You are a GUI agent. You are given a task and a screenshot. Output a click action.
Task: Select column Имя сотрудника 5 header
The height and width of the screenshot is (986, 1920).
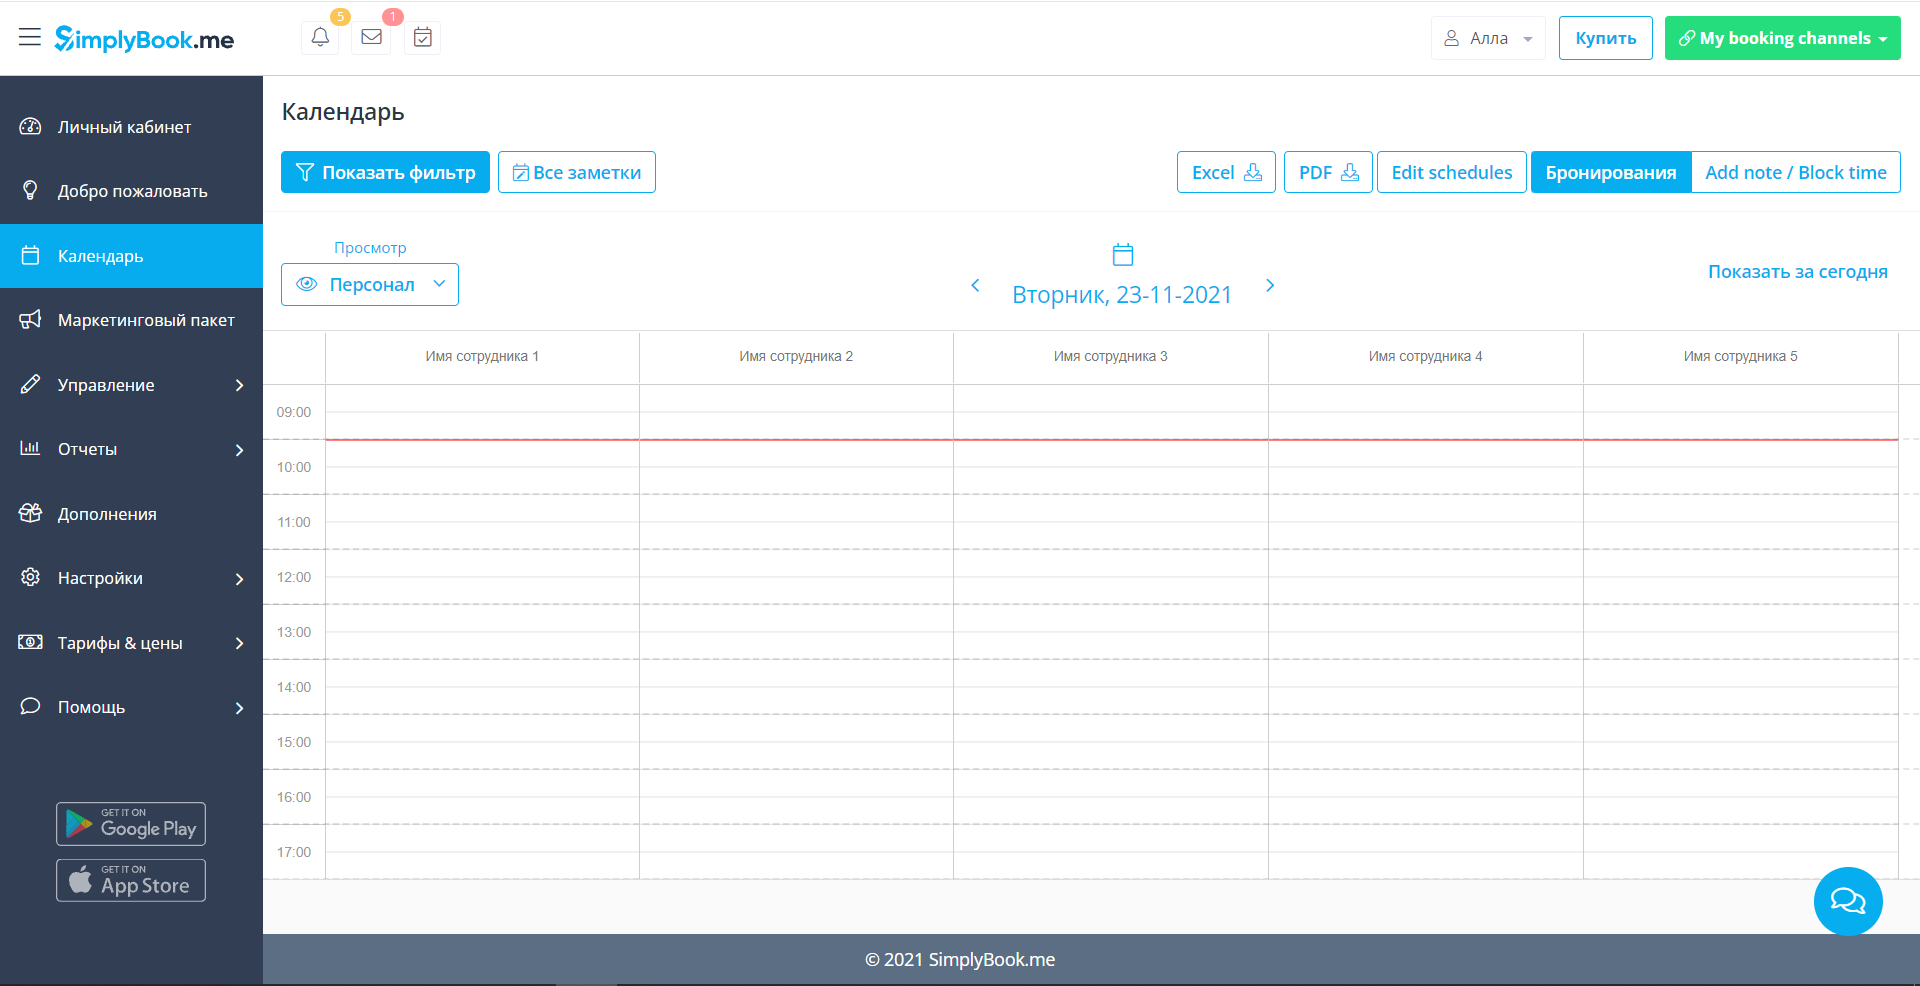click(x=1741, y=356)
